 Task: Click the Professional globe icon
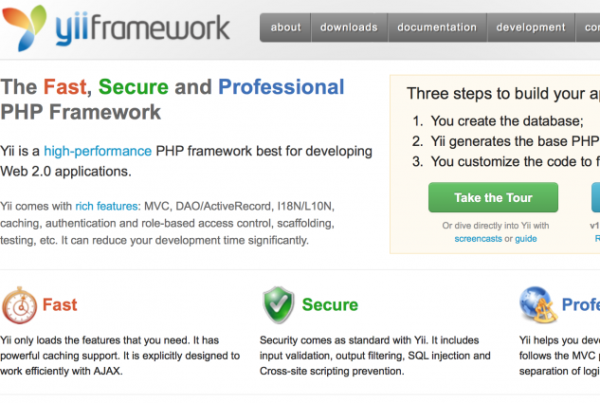(x=537, y=304)
